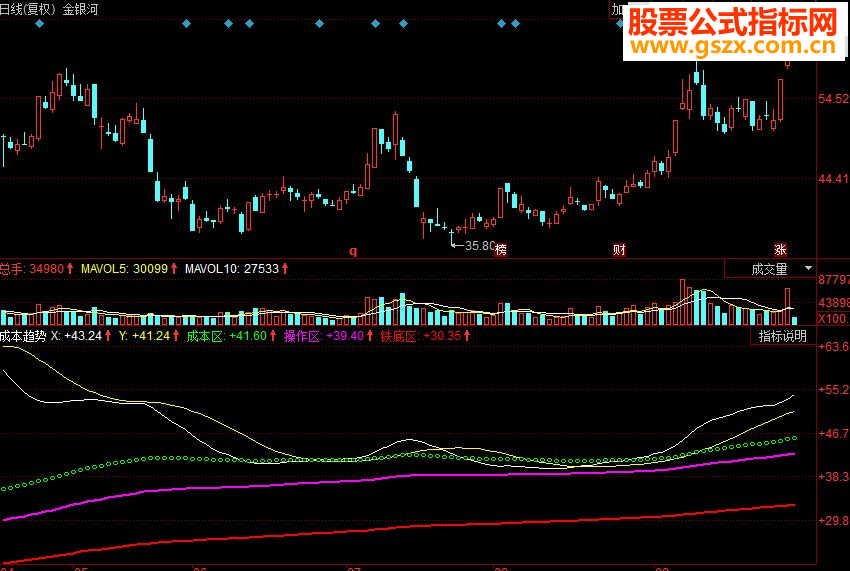Click the red 涨 marker under the price chart

click(x=780, y=250)
